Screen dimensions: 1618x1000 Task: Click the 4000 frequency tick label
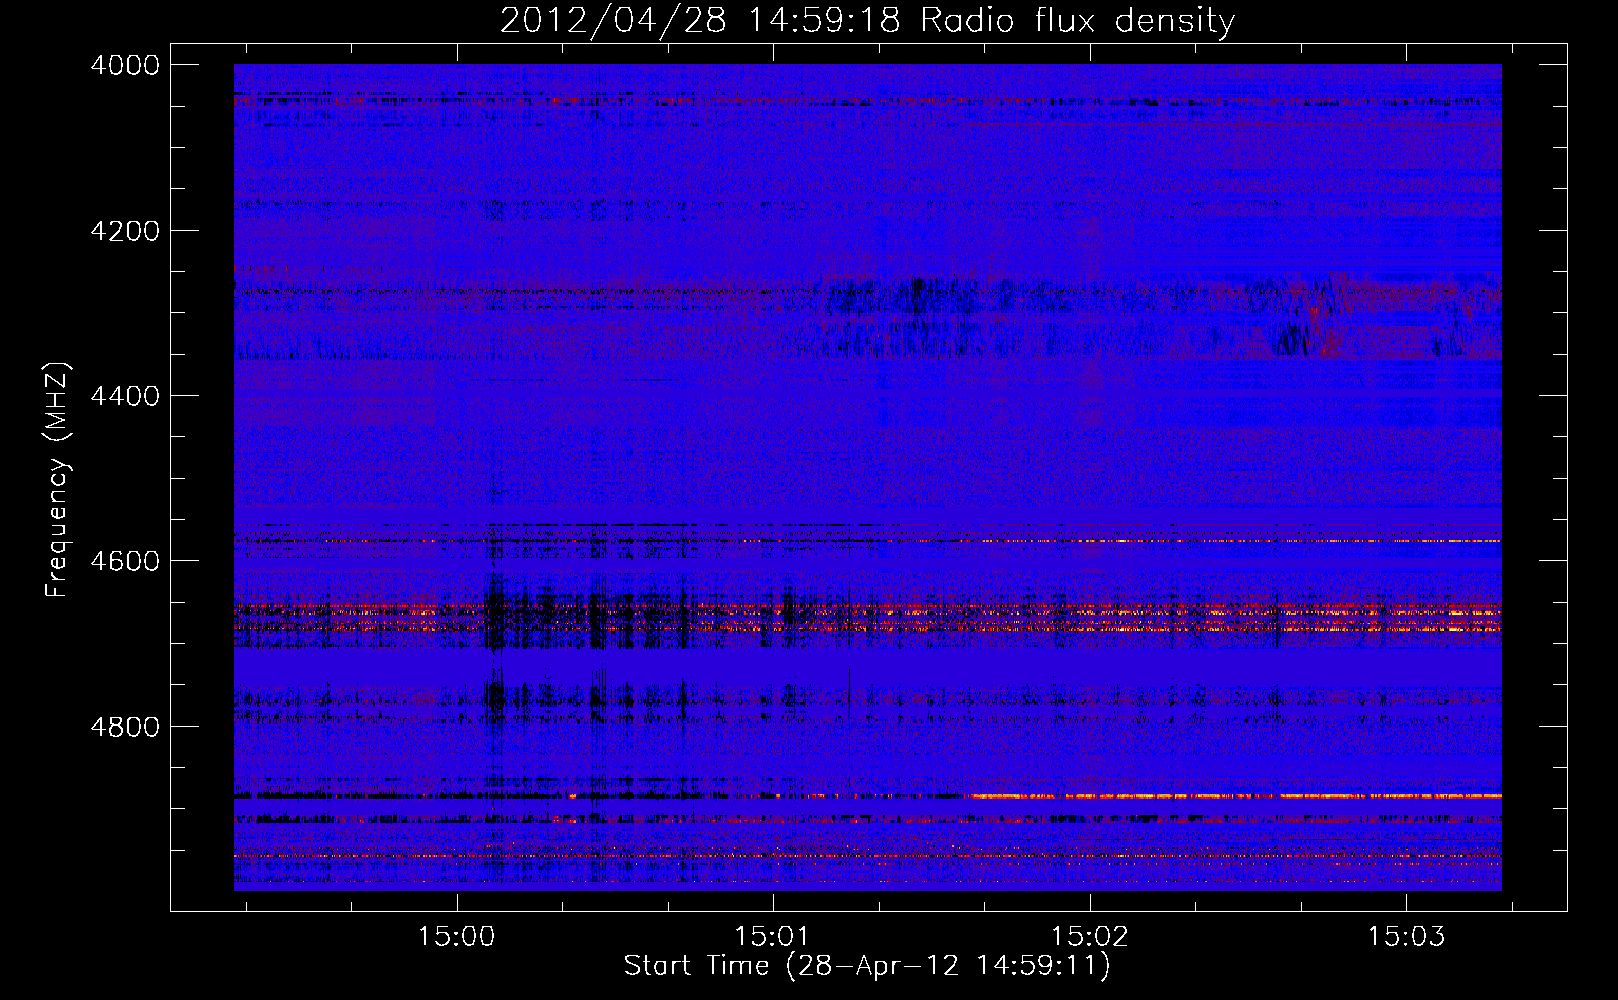coord(125,65)
